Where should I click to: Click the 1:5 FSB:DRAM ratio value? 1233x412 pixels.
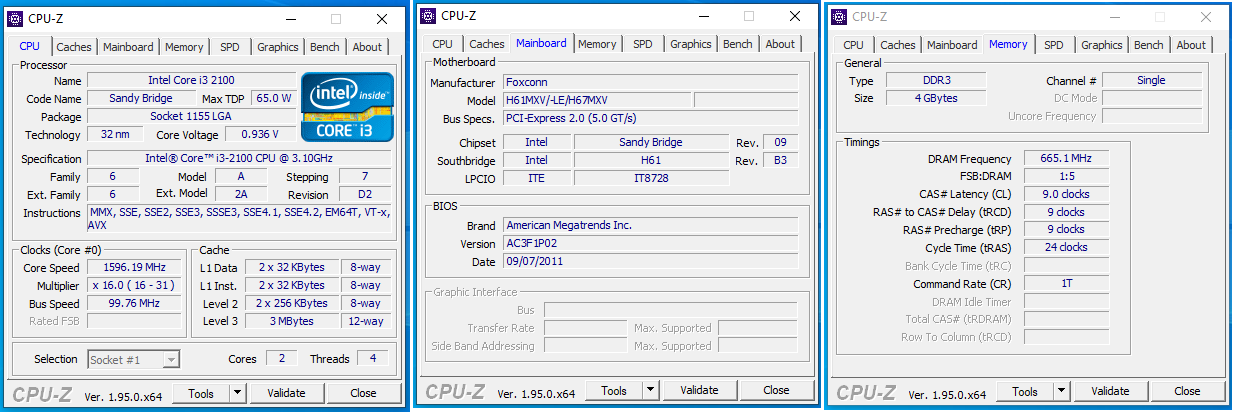[1067, 176]
